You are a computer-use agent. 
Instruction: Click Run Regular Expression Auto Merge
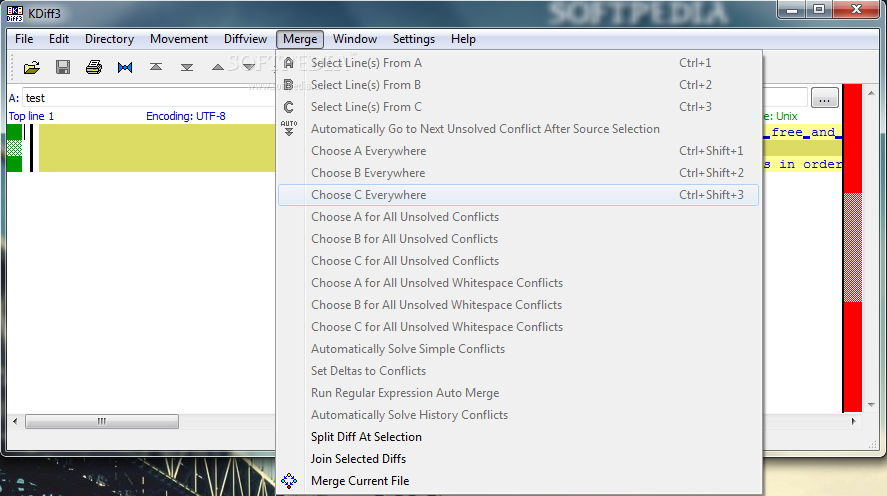click(x=518, y=393)
